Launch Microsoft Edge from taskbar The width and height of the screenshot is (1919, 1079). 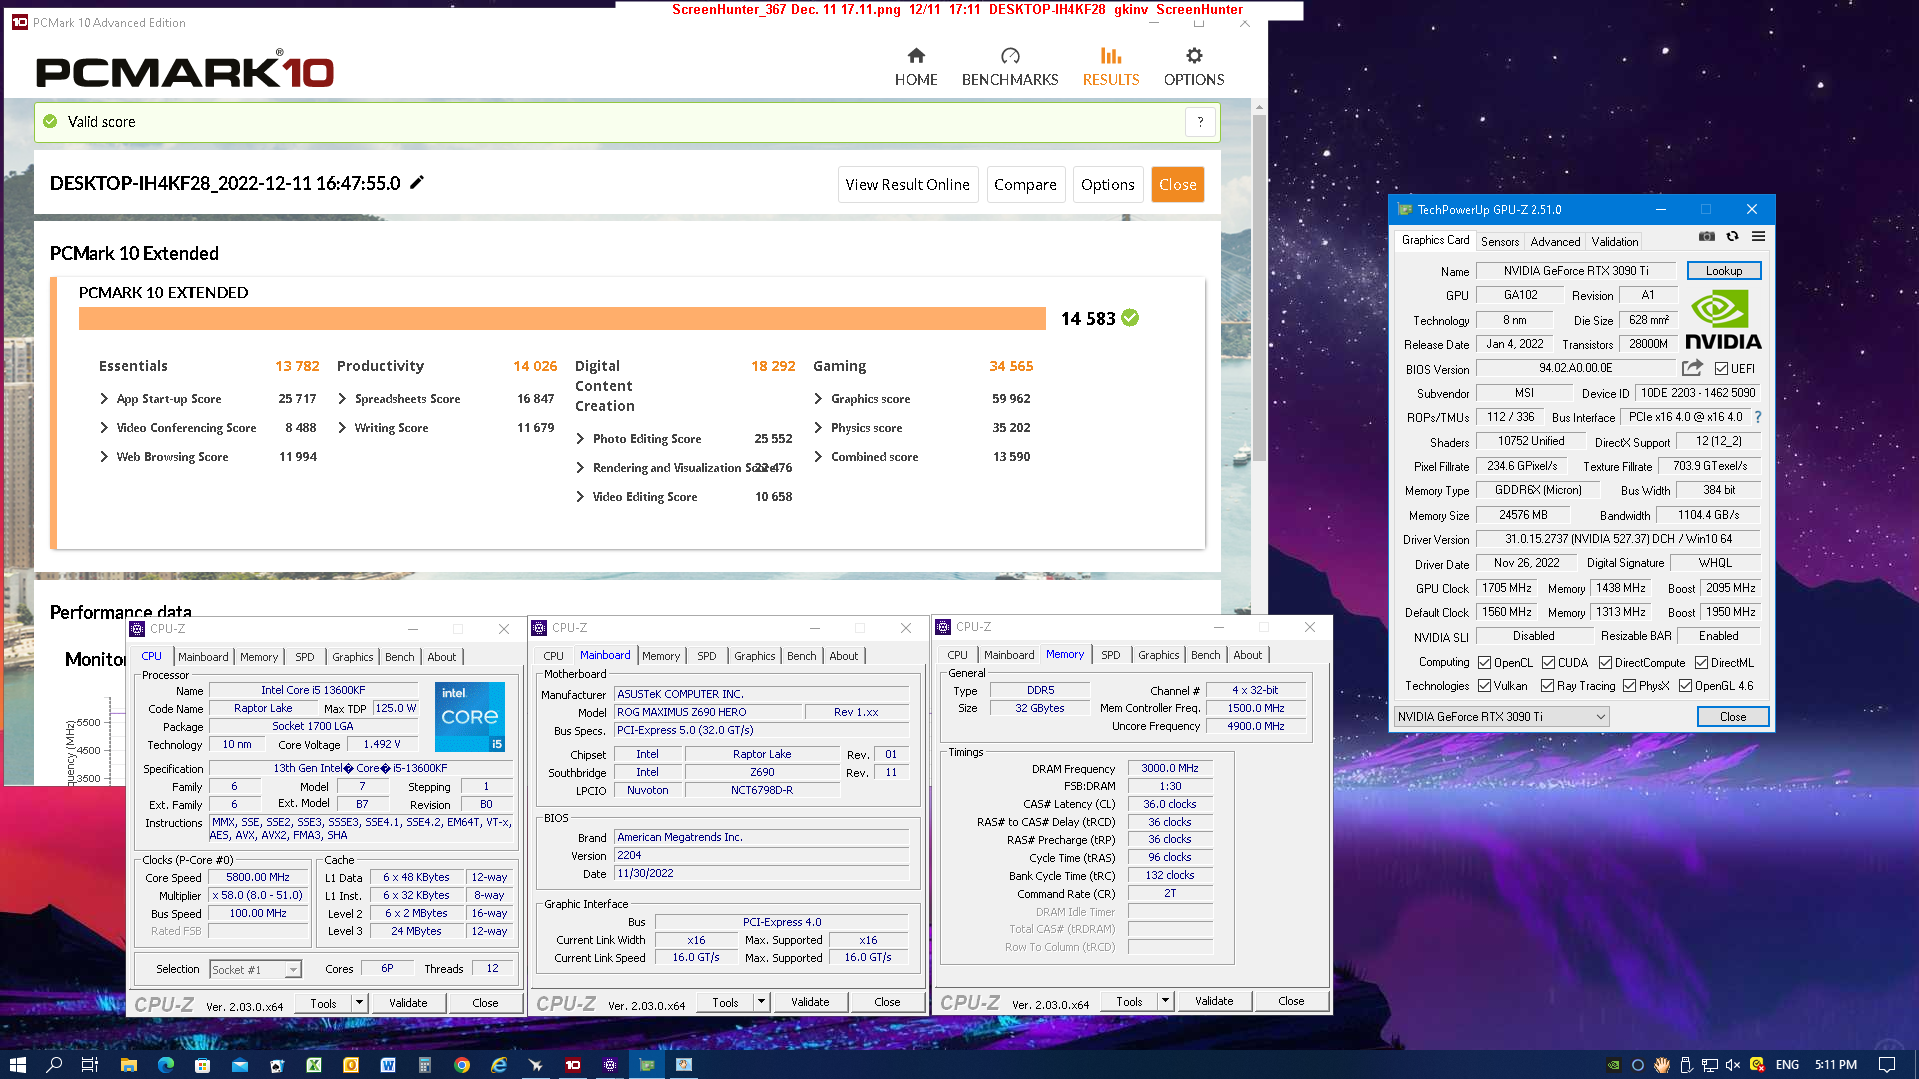tap(166, 1065)
